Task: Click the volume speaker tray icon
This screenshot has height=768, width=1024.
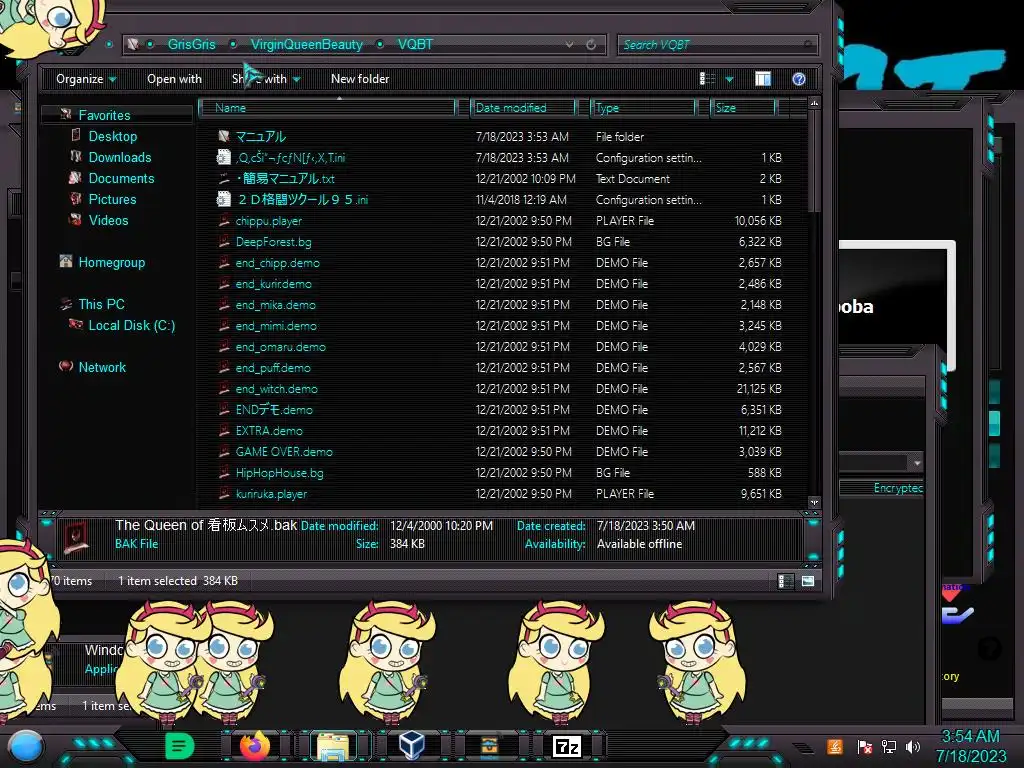Action: pyautogui.click(x=913, y=746)
